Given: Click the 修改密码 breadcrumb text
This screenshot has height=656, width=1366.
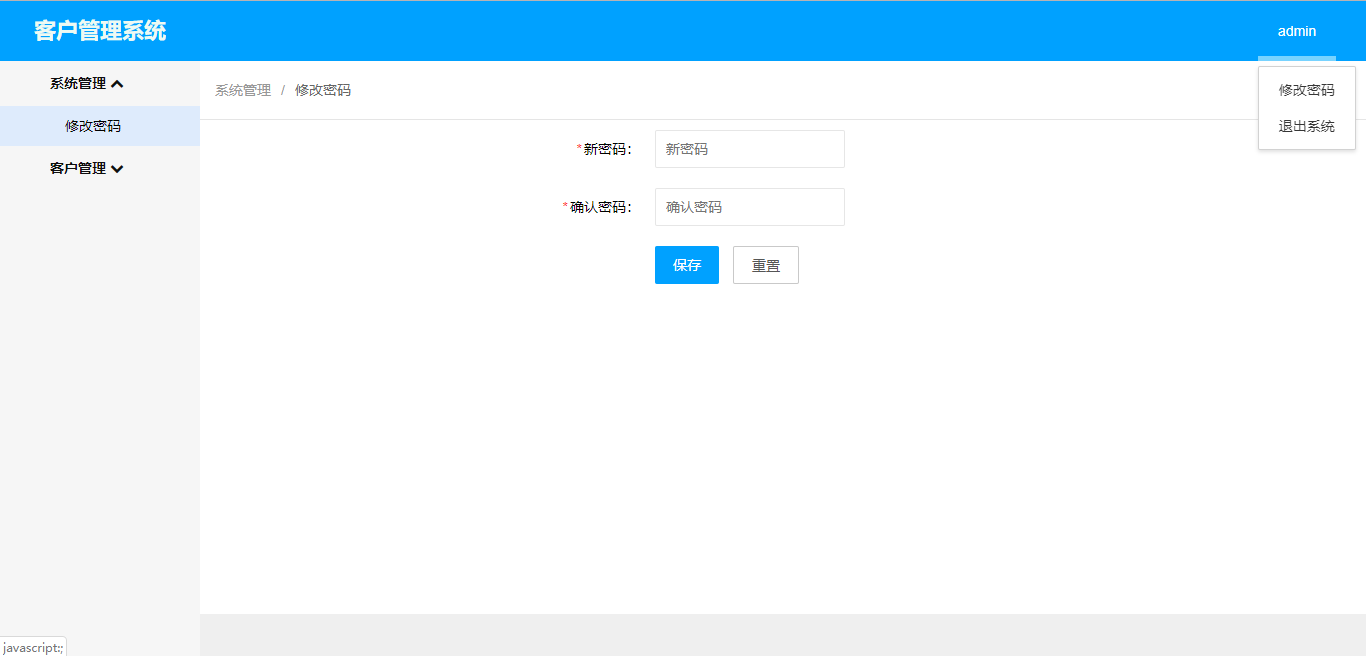Looking at the screenshot, I should [x=323, y=90].
